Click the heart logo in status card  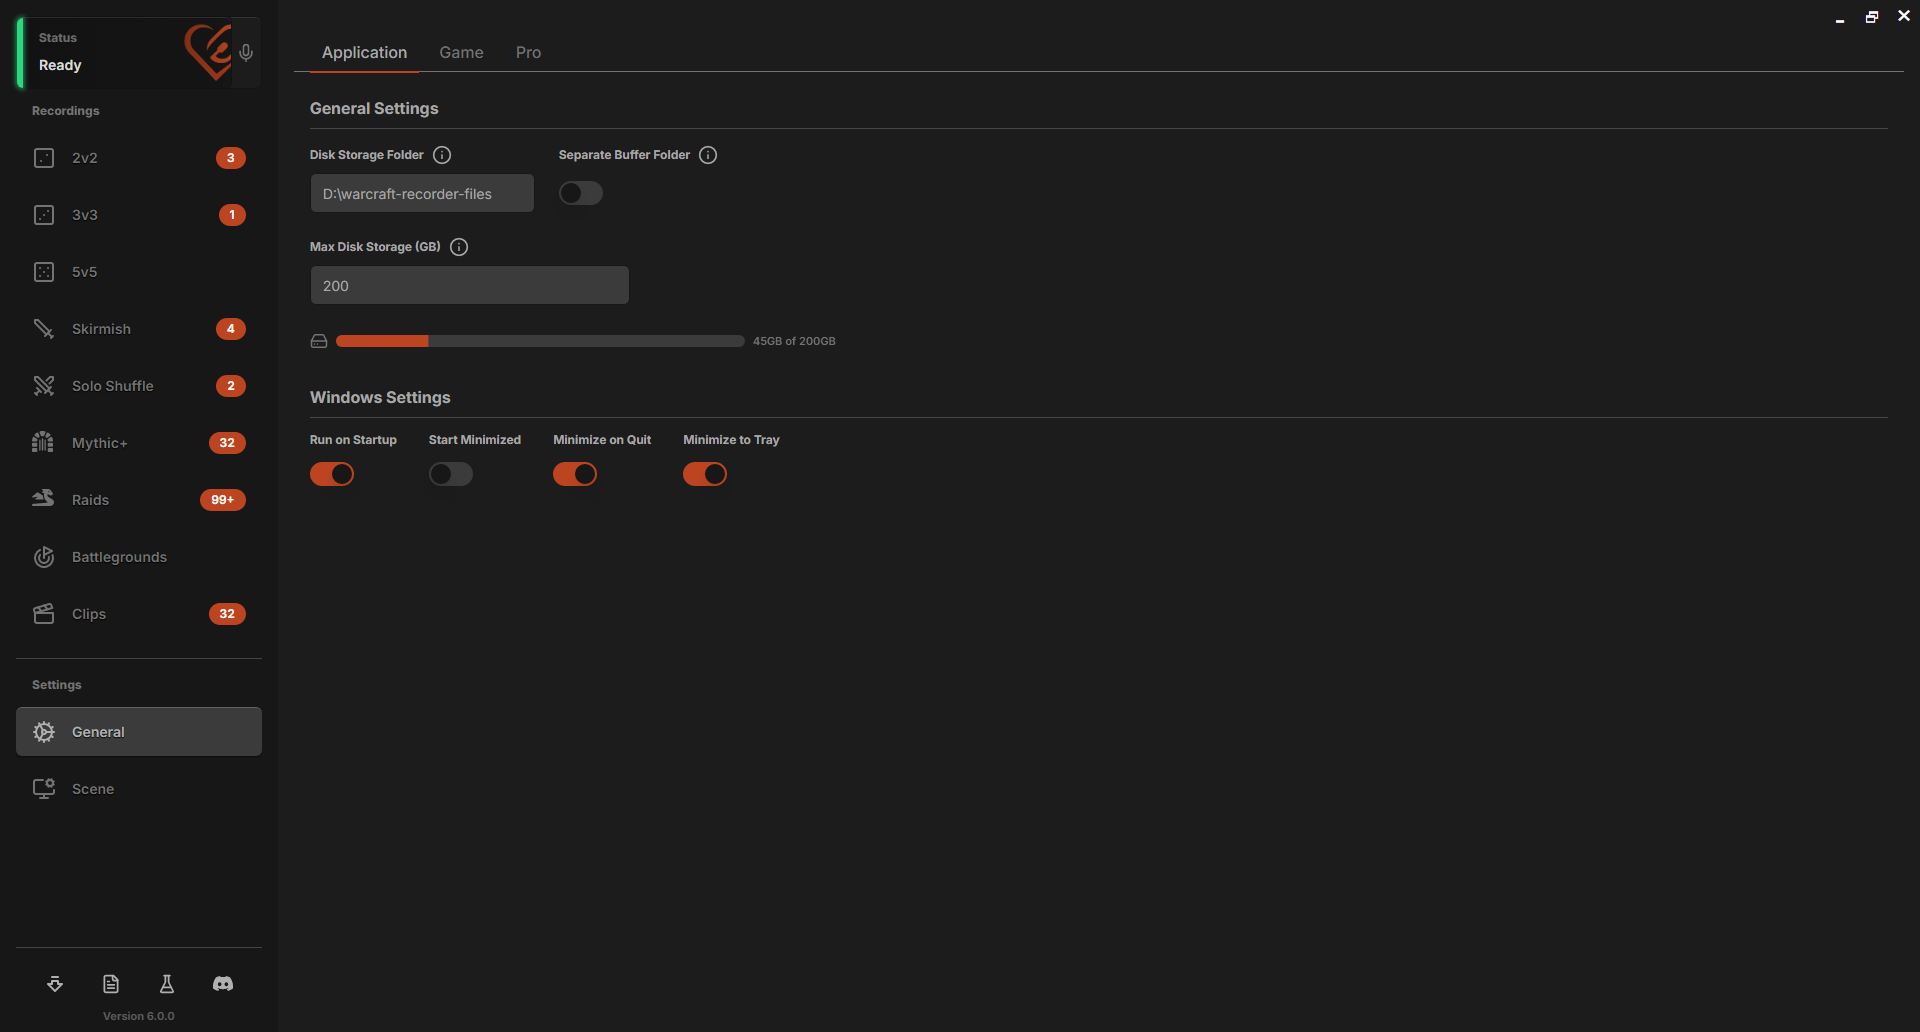pos(208,52)
